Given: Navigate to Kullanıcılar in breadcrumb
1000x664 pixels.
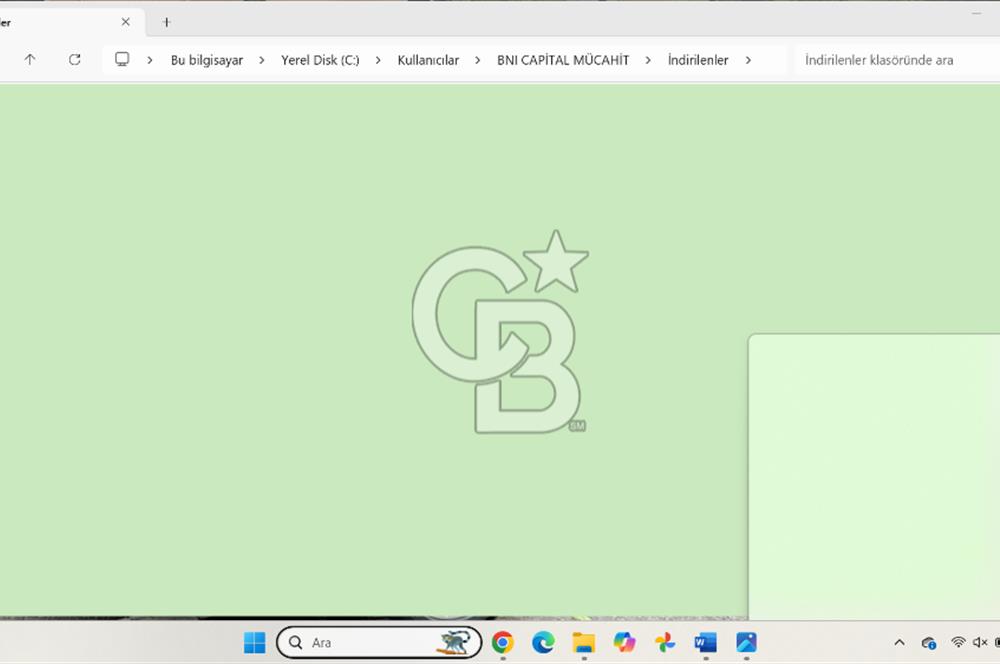Looking at the screenshot, I should 428,60.
